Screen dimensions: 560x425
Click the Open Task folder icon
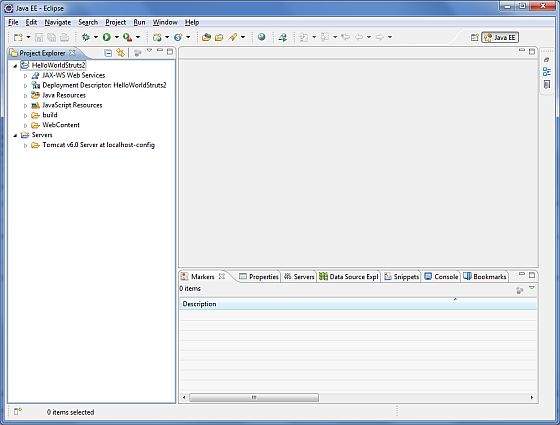[x=219, y=37]
